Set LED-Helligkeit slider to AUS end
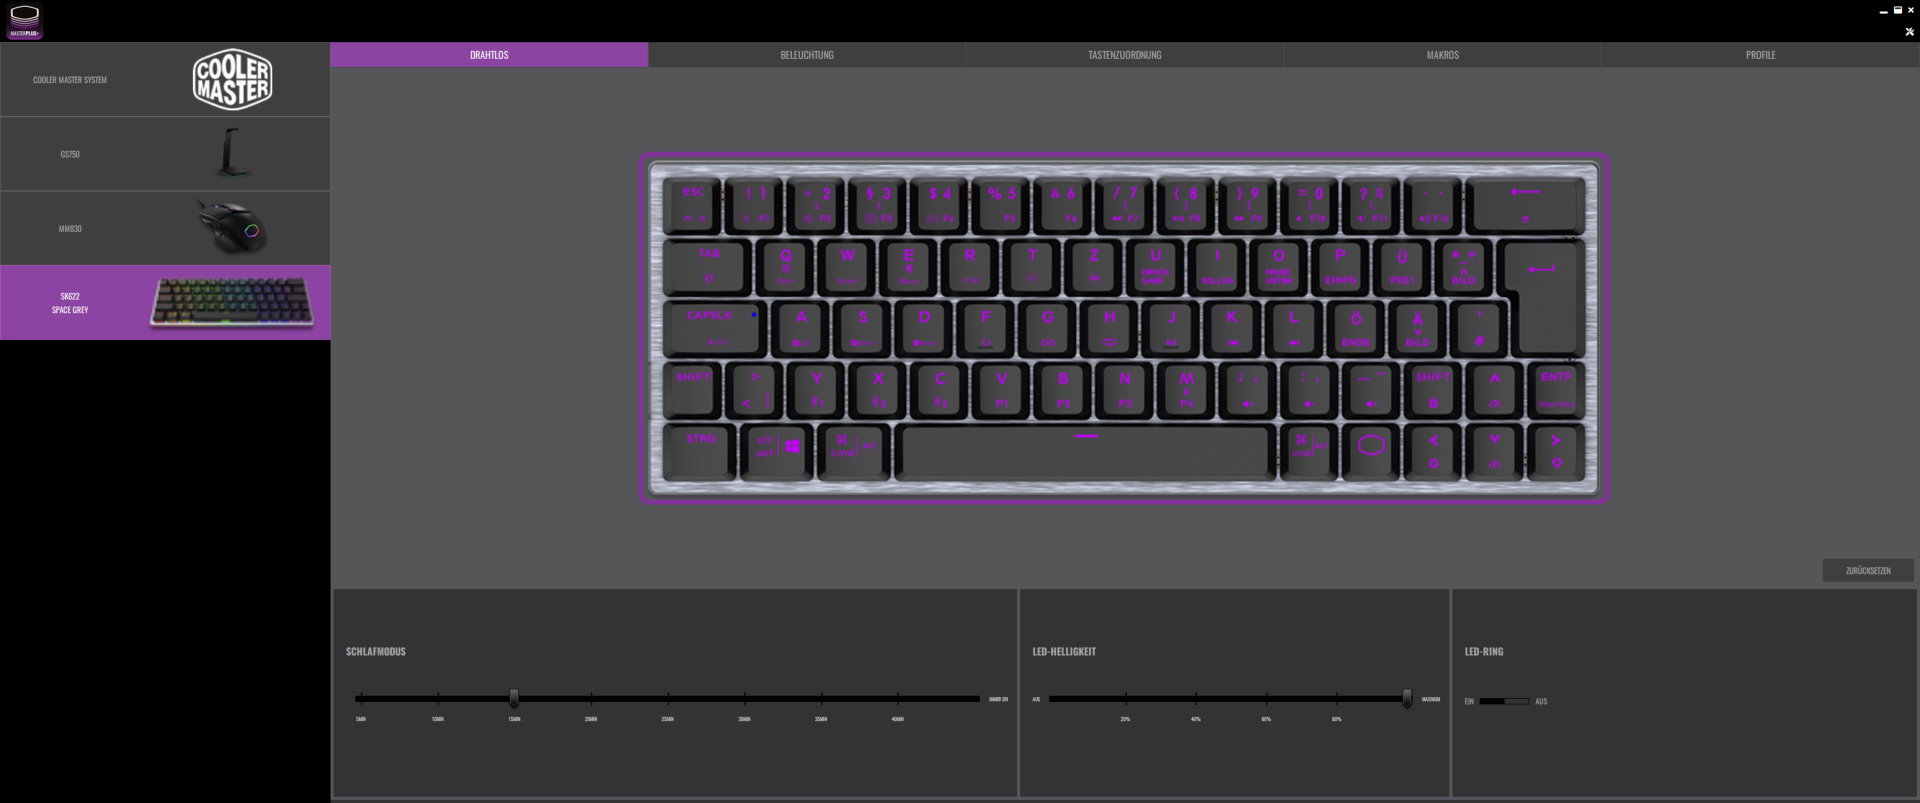This screenshot has width=1920, height=803. pos(1051,698)
